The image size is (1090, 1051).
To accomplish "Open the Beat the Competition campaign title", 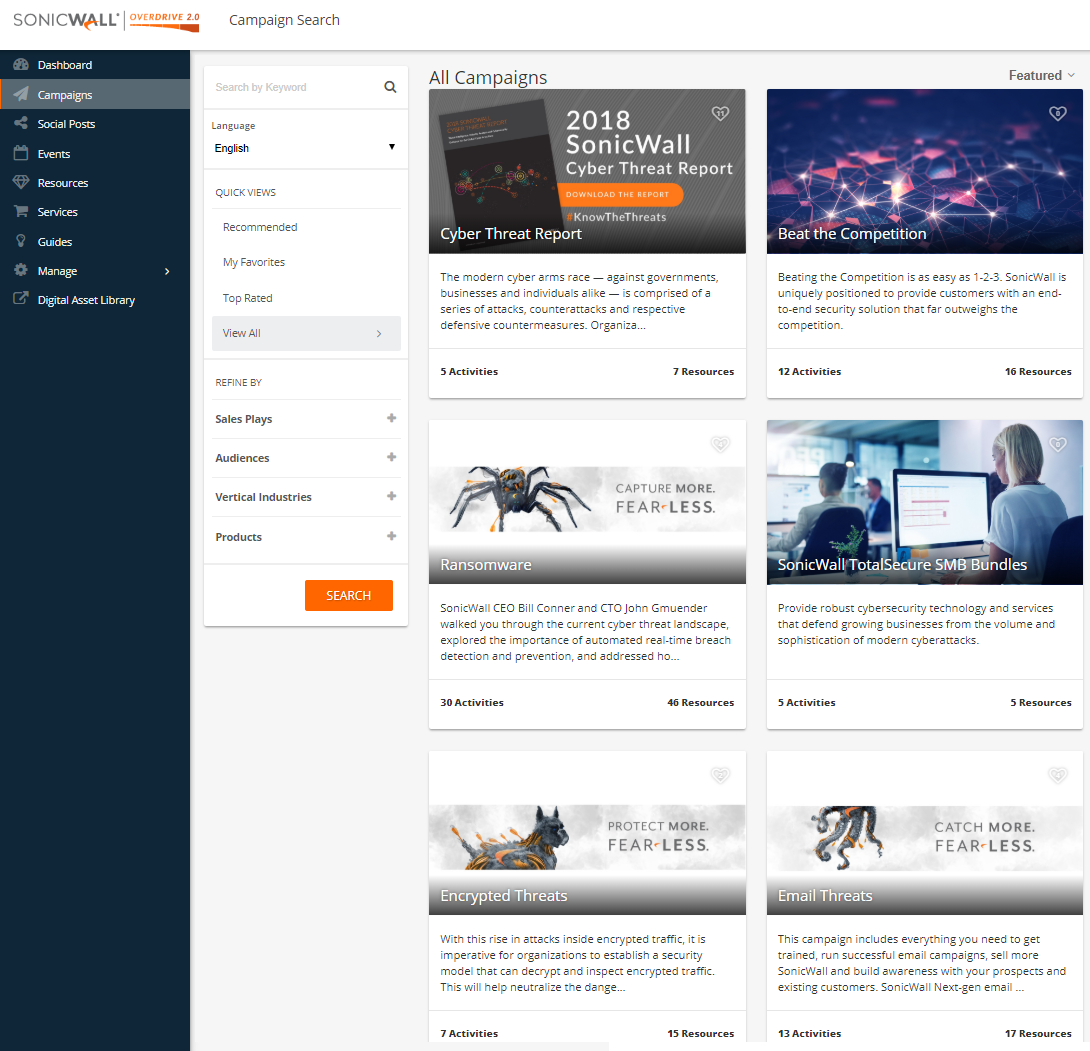I will click(852, 234).
